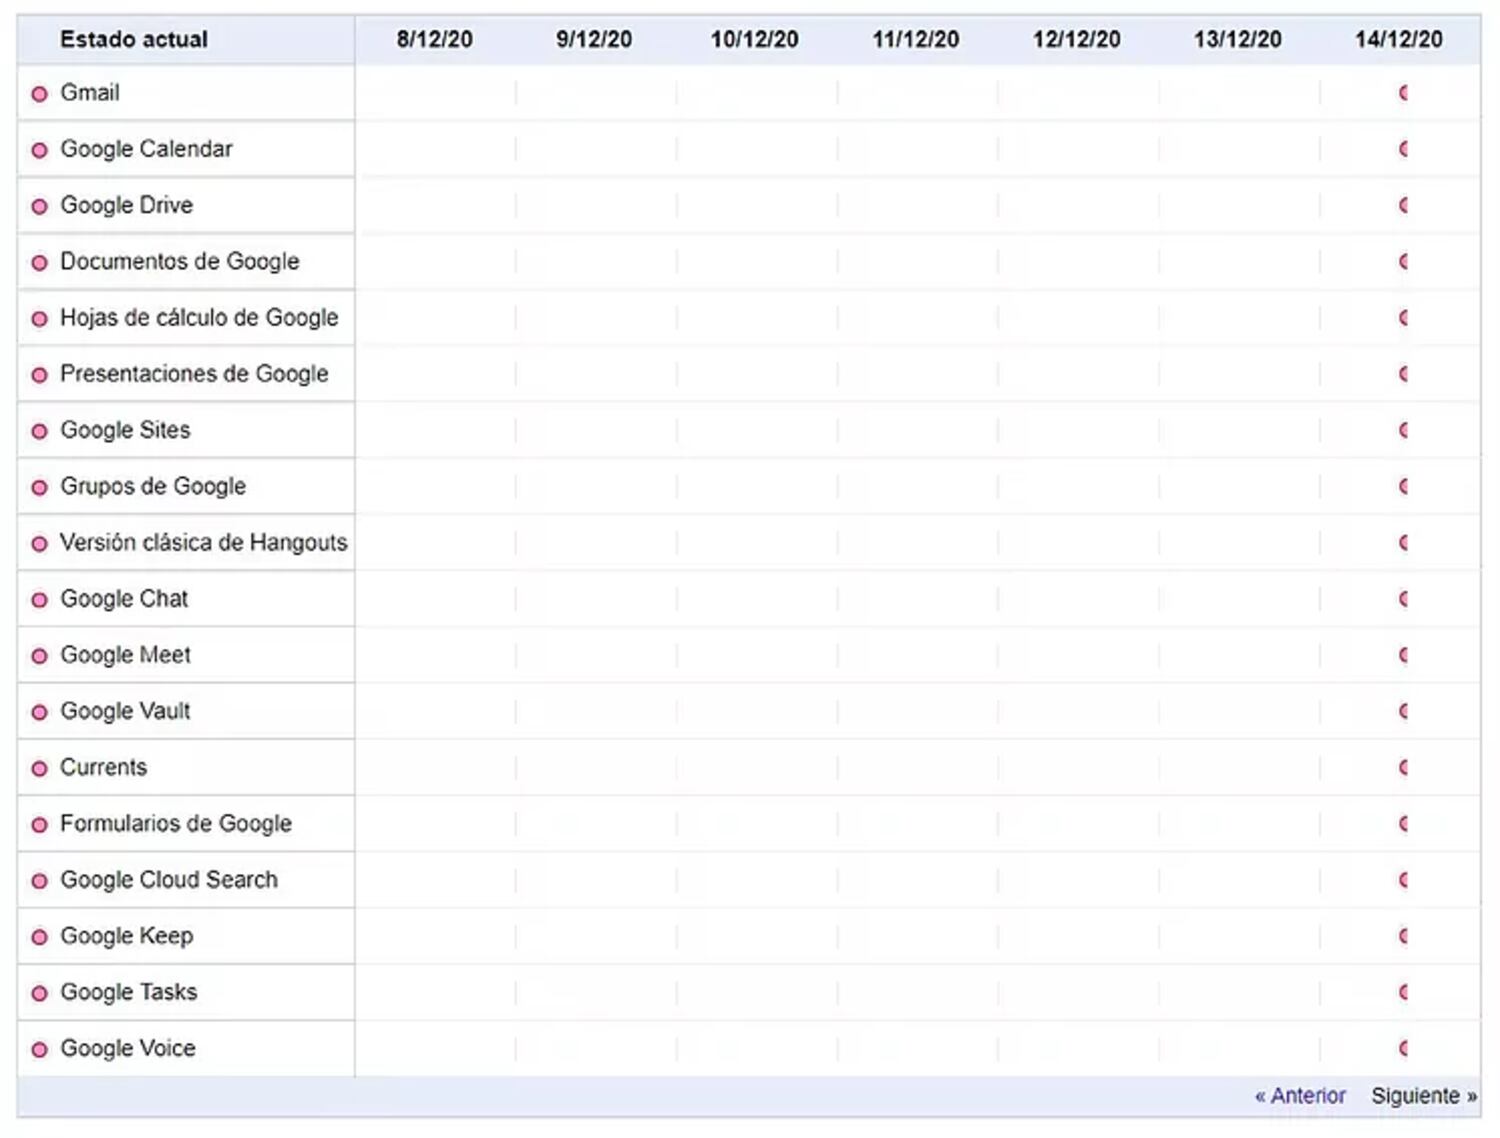Click the Documentos de Google status icon

pos(40,263)
